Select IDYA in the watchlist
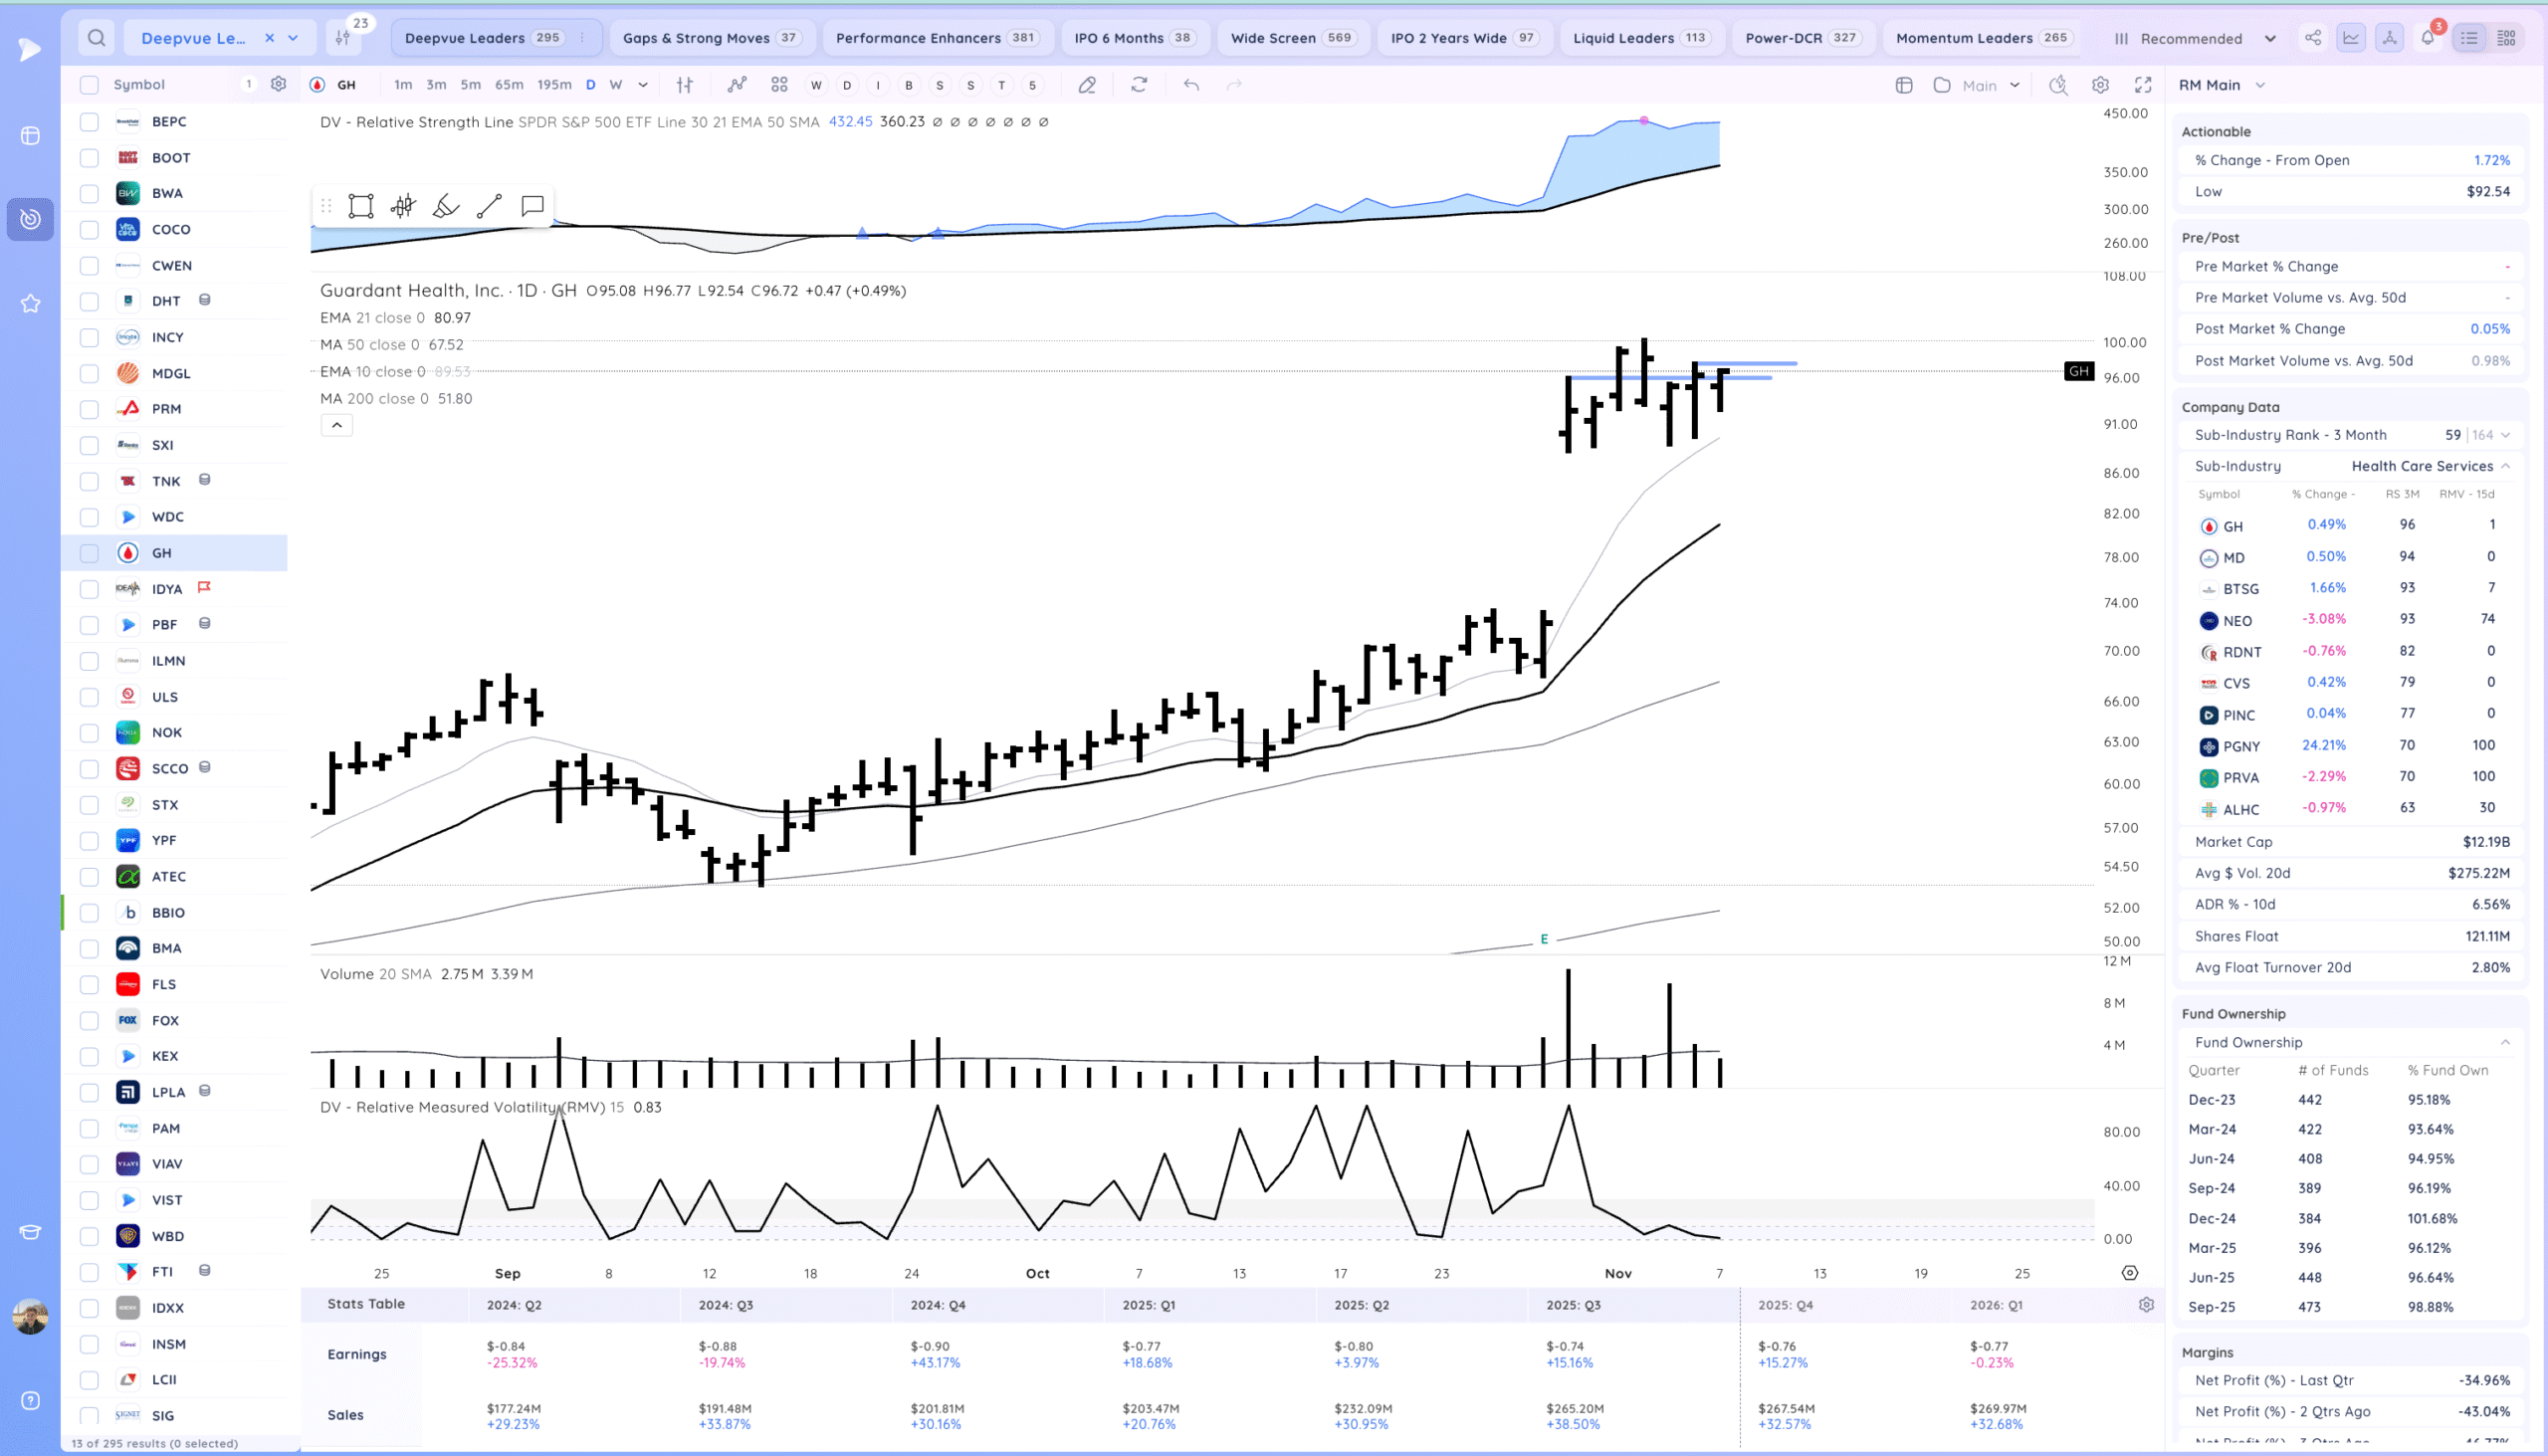The height and width of the screenshot is (1456, 2548). tap(167, 589)
